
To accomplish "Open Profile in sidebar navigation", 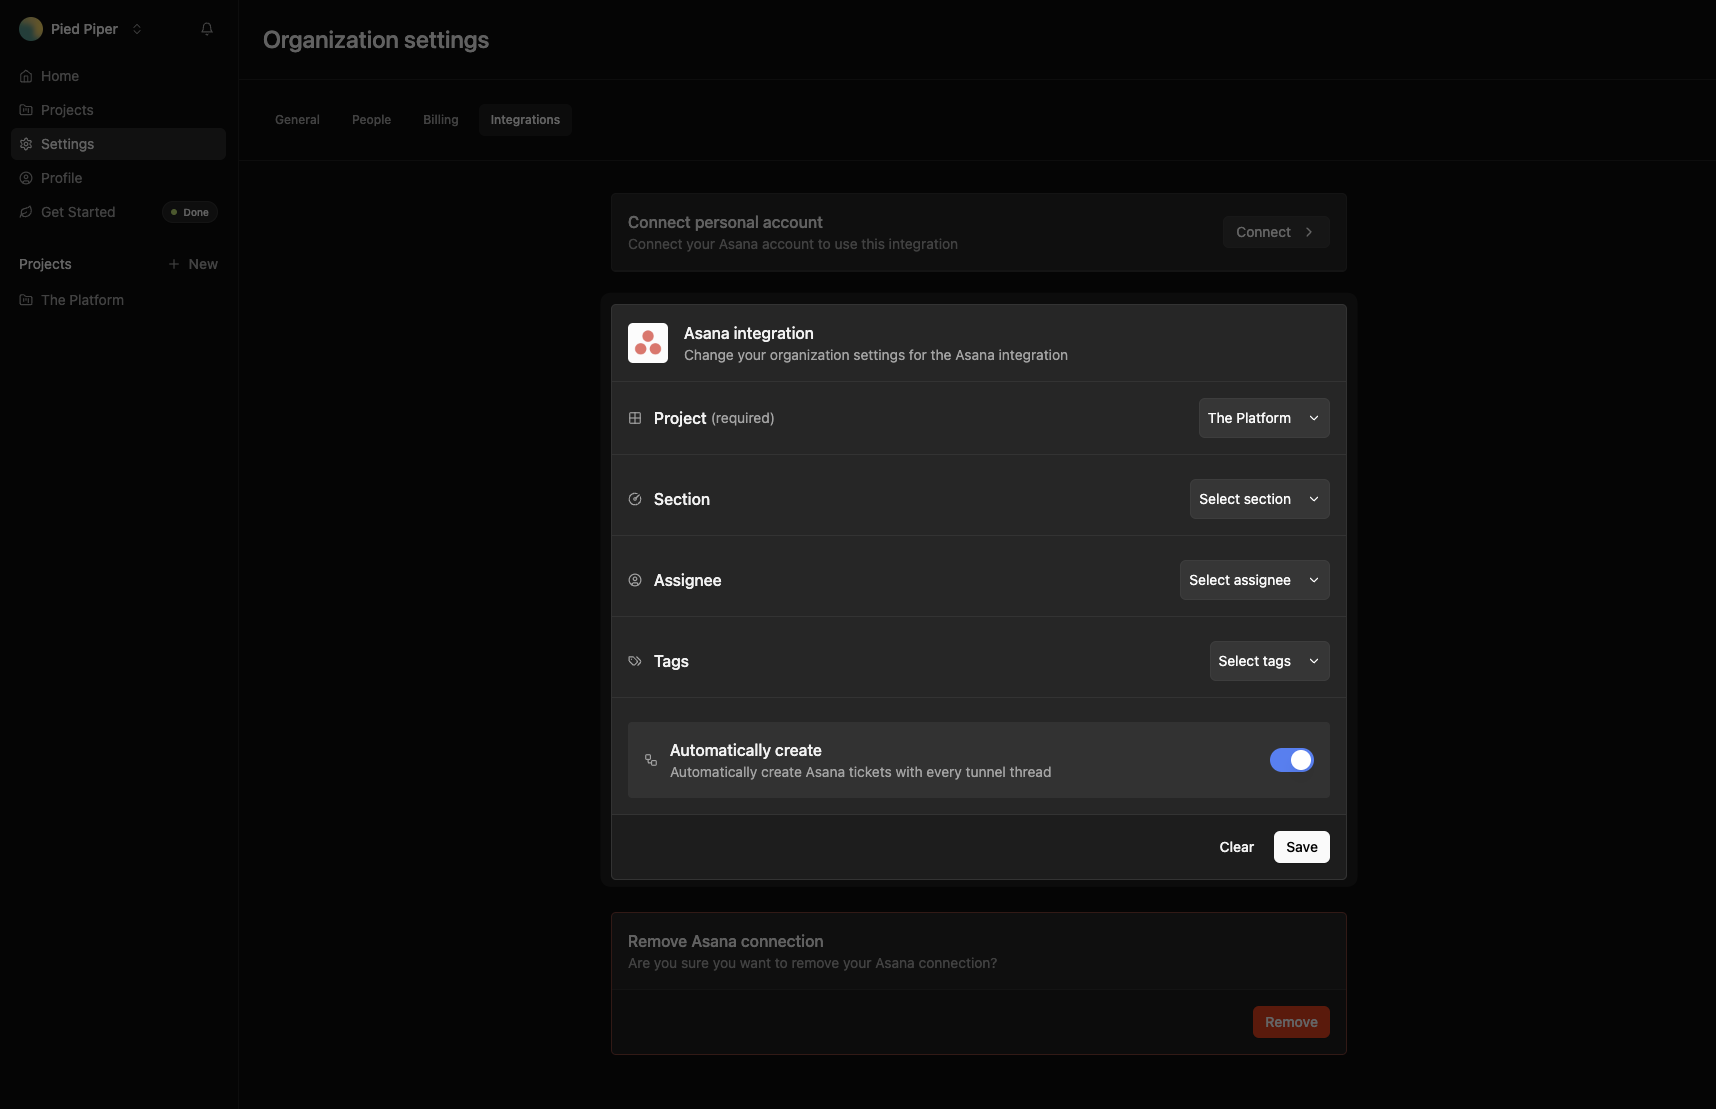I will coord(118,178).
